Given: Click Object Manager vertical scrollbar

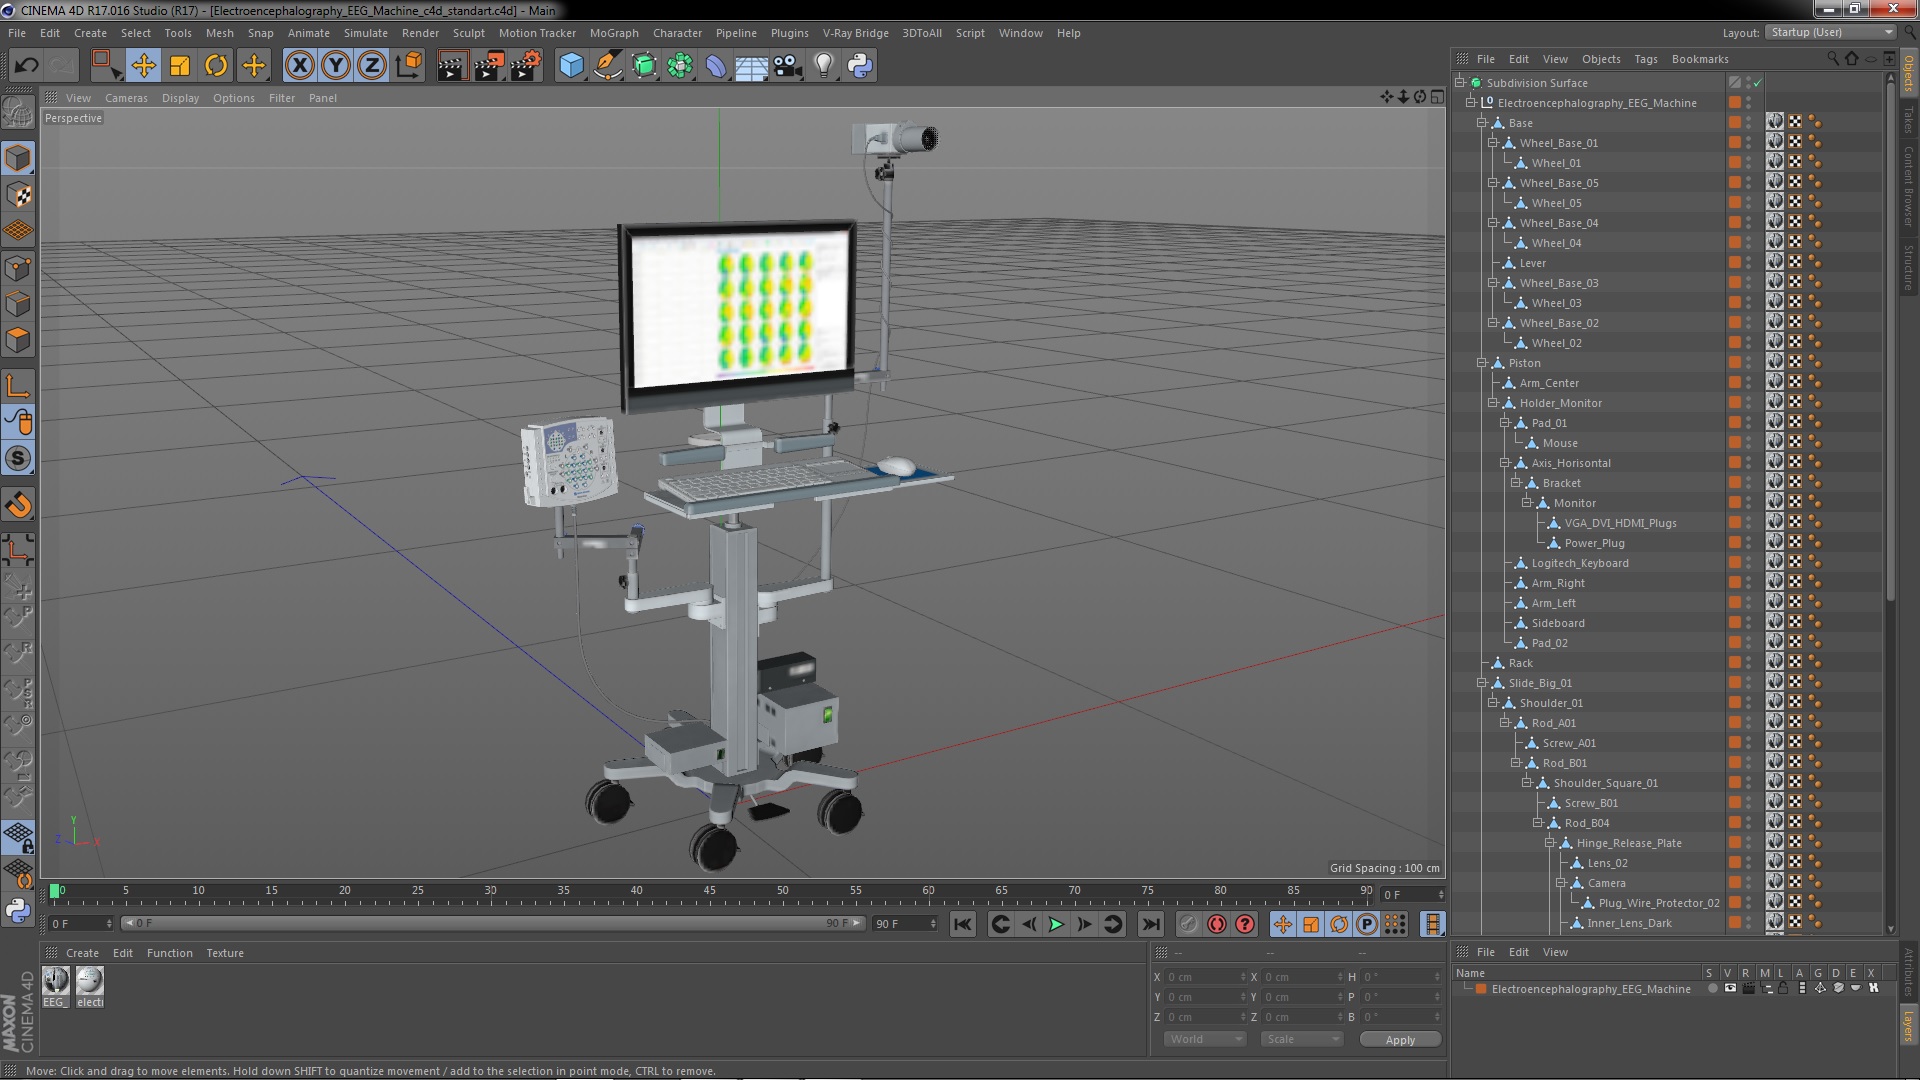Looking at the screenshot, I should pos(1890,340).
